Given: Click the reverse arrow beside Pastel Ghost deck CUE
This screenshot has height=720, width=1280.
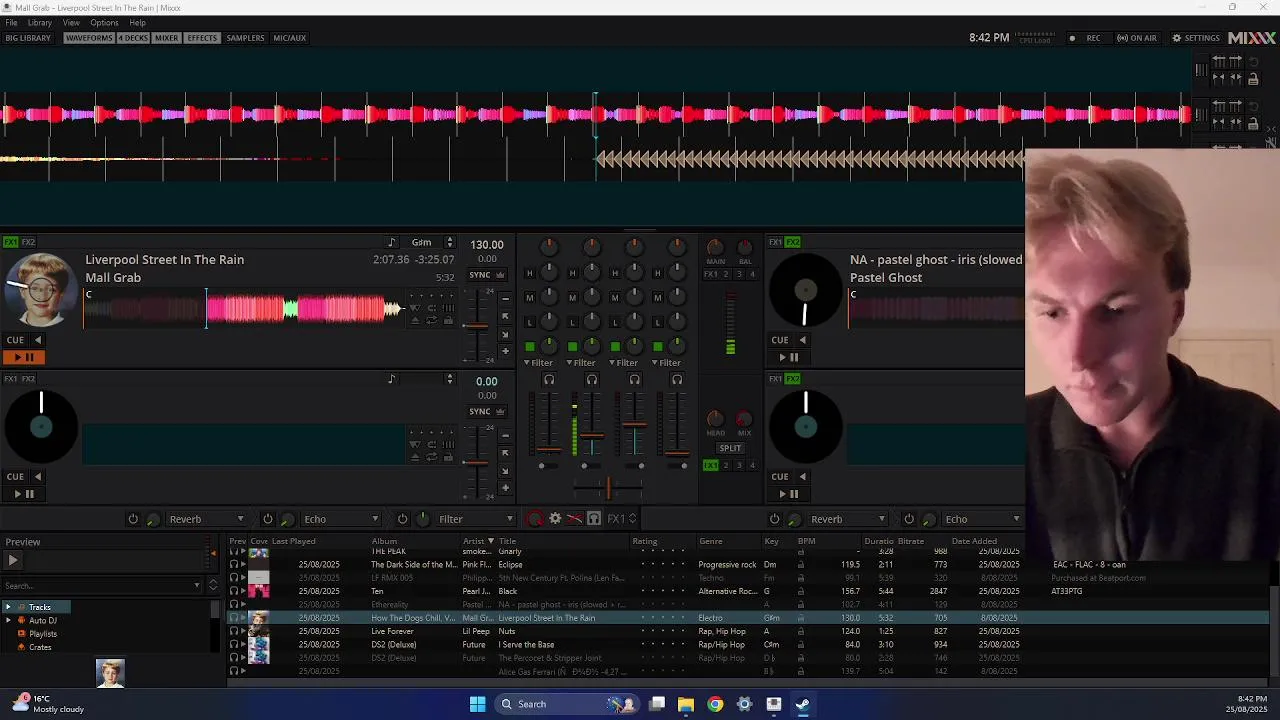Looking at the screenshot, I should pos(802,340).
